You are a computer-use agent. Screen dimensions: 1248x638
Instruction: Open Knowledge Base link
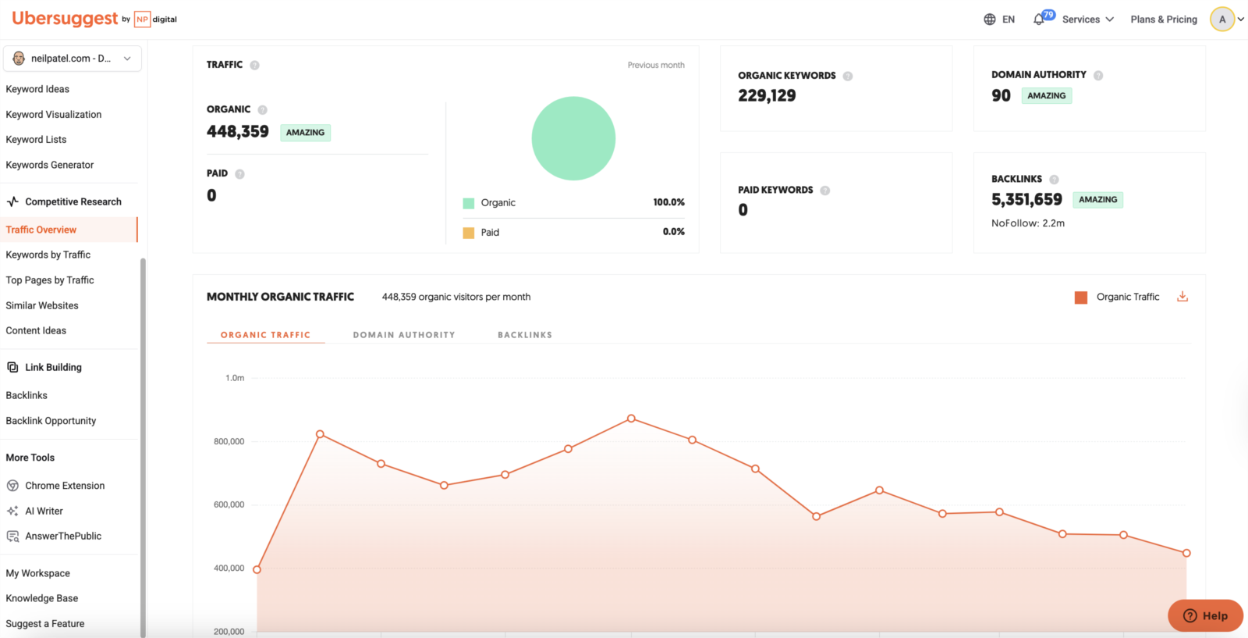tap(42, 598)
